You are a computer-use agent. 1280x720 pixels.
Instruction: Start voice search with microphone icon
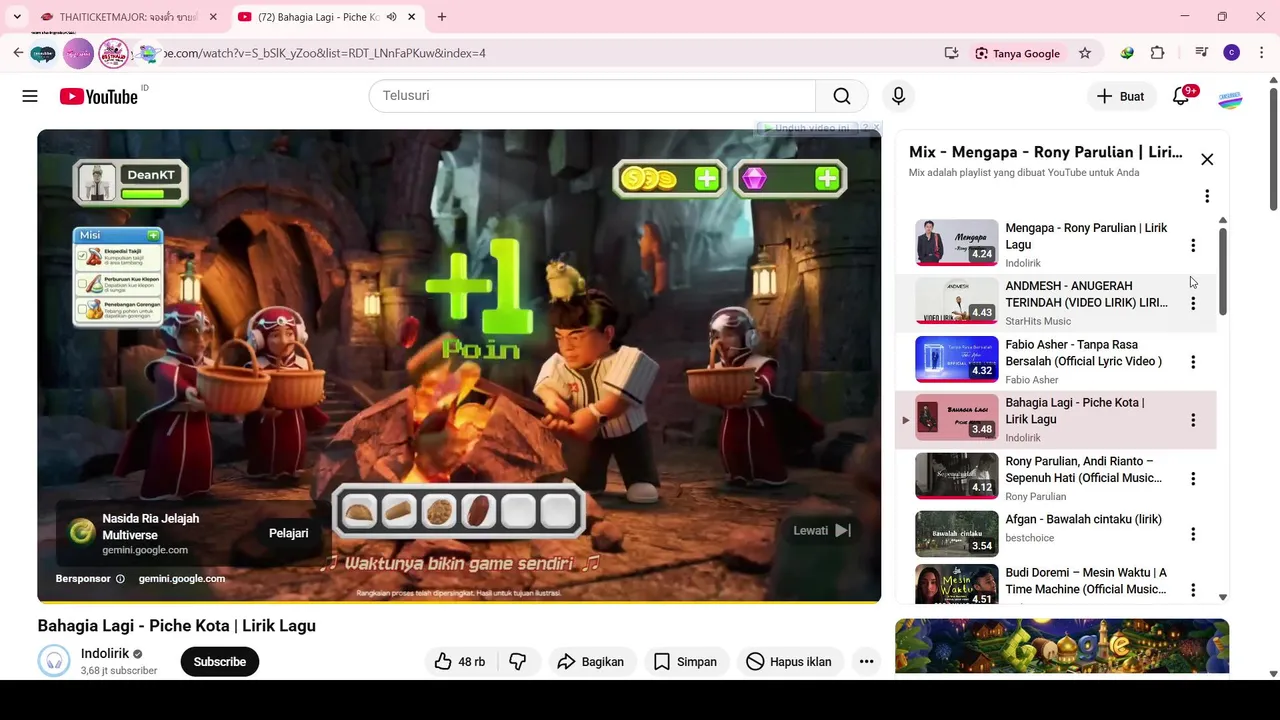[x=898, y=96]
